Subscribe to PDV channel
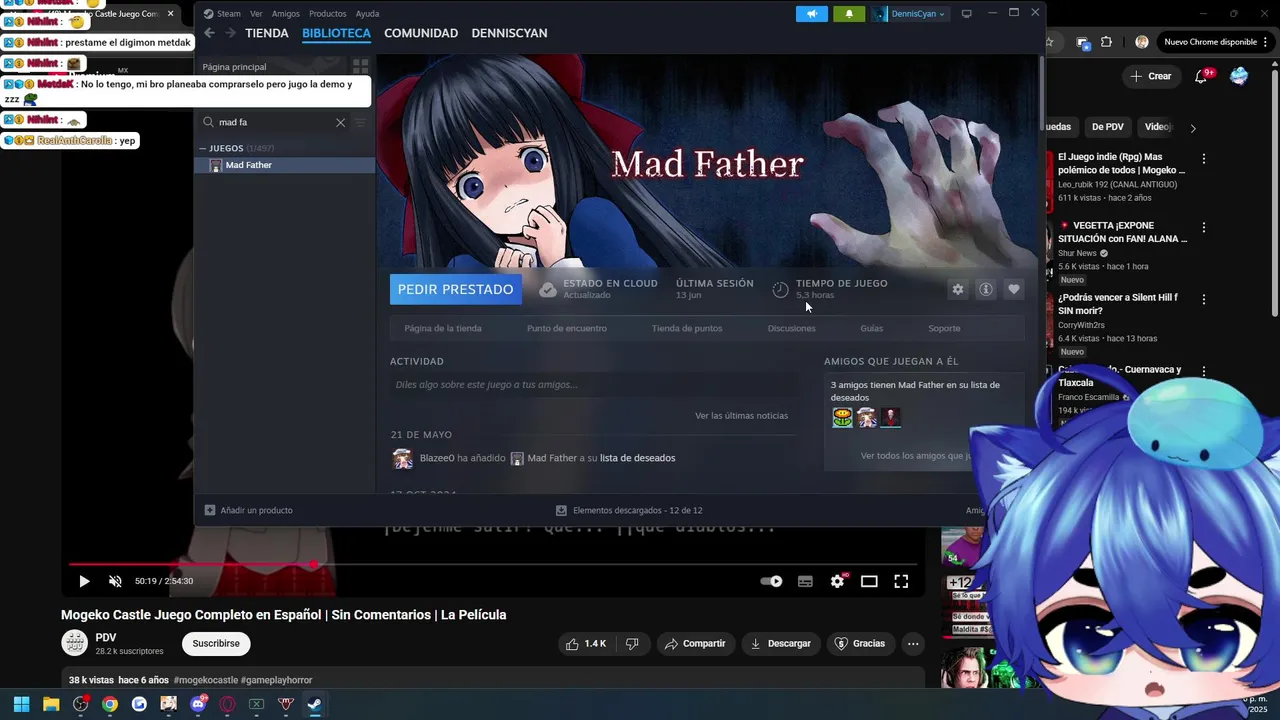 (x=216, y=644)
